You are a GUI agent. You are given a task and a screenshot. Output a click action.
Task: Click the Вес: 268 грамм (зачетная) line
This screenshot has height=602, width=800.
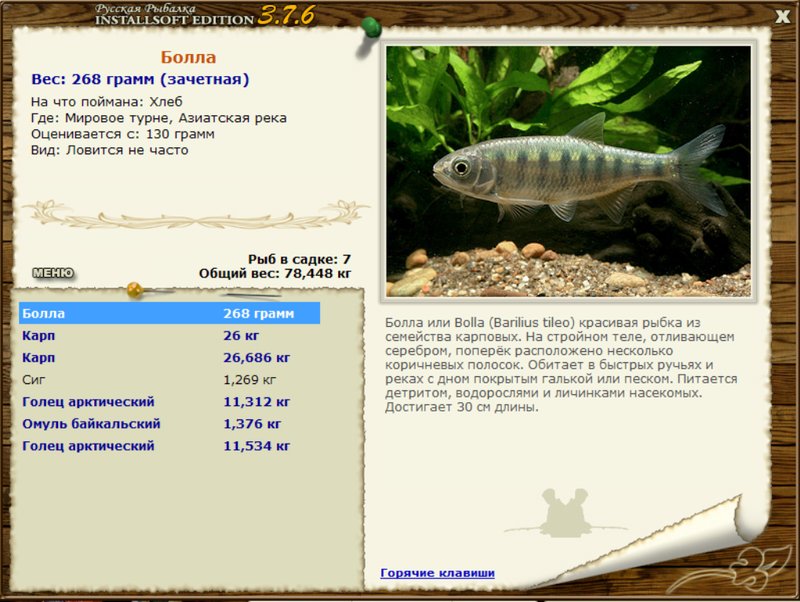pos(140,79)
